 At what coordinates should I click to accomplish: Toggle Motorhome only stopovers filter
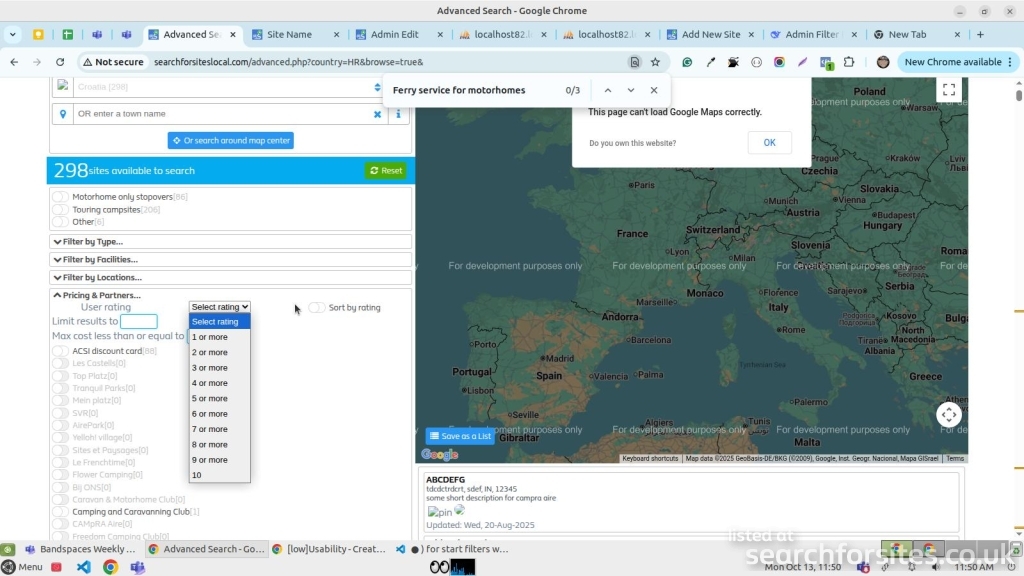[61, 197]
